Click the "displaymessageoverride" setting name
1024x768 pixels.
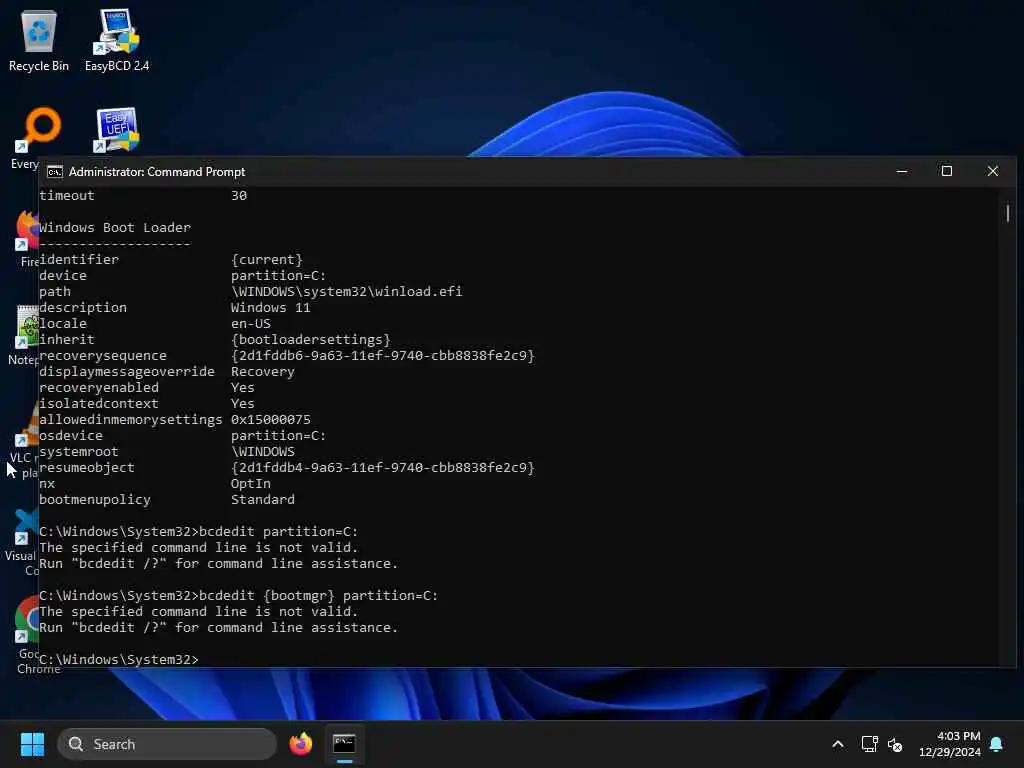127,372
